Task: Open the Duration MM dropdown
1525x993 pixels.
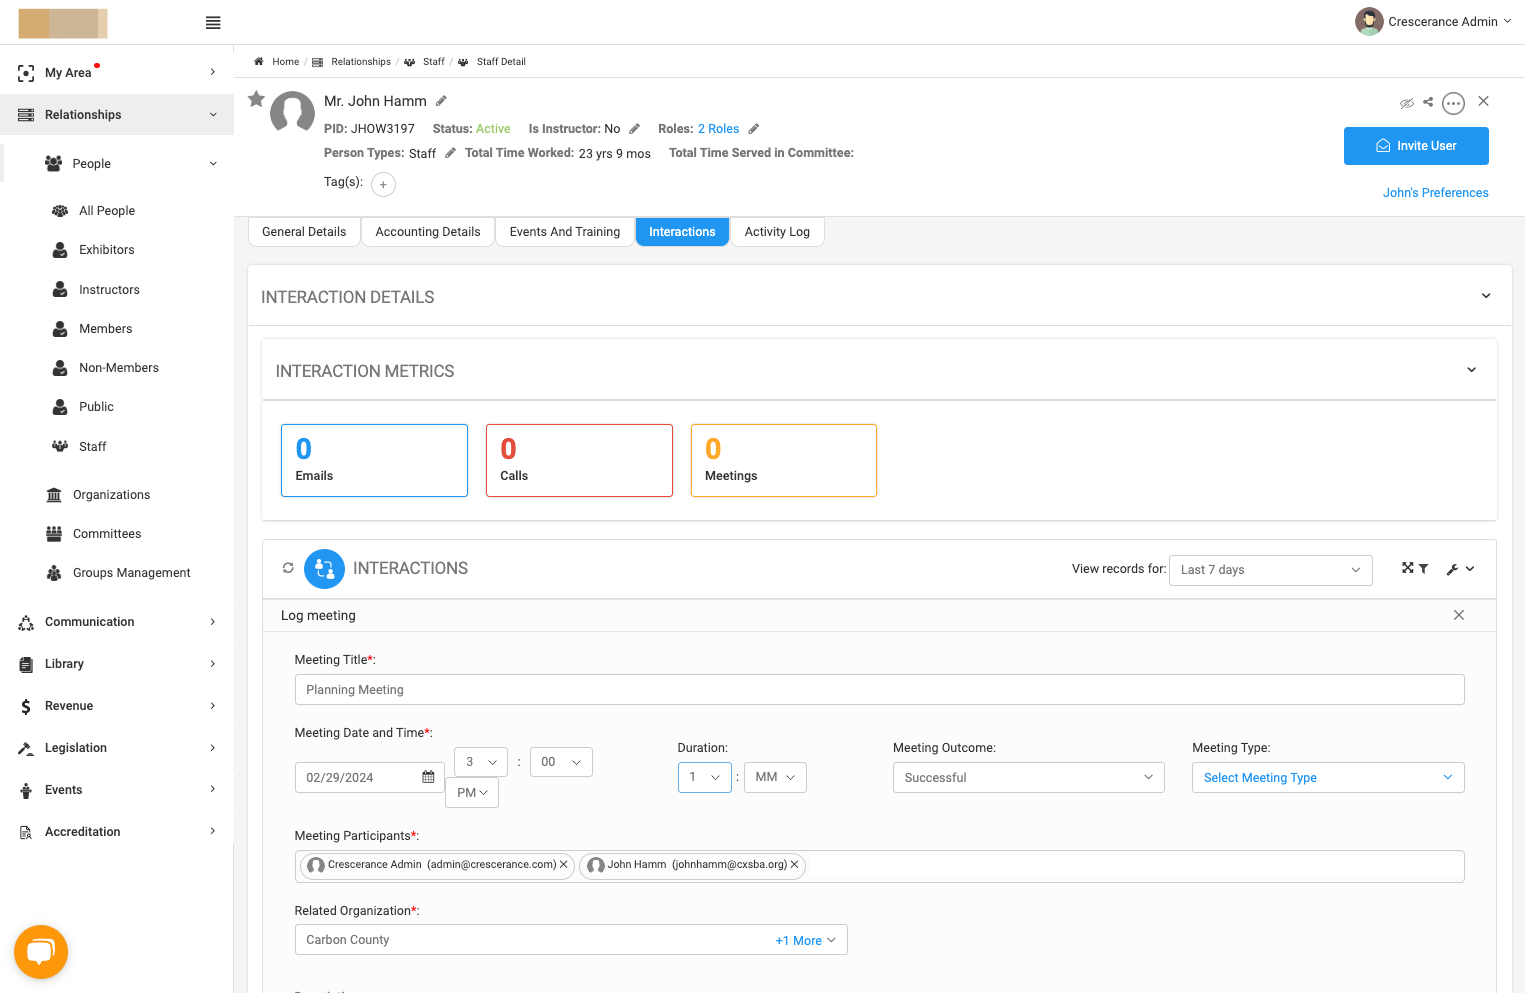Action: (x=775, y=777)
